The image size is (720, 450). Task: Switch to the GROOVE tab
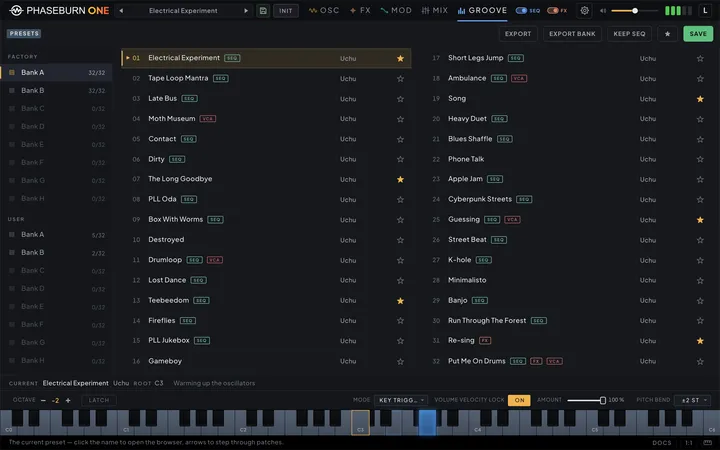coord(482,11)
